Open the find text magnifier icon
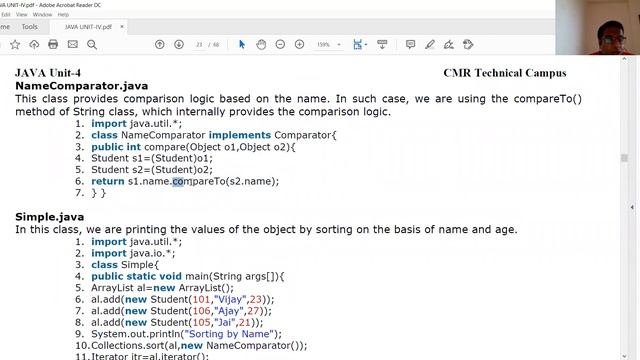 92,44
